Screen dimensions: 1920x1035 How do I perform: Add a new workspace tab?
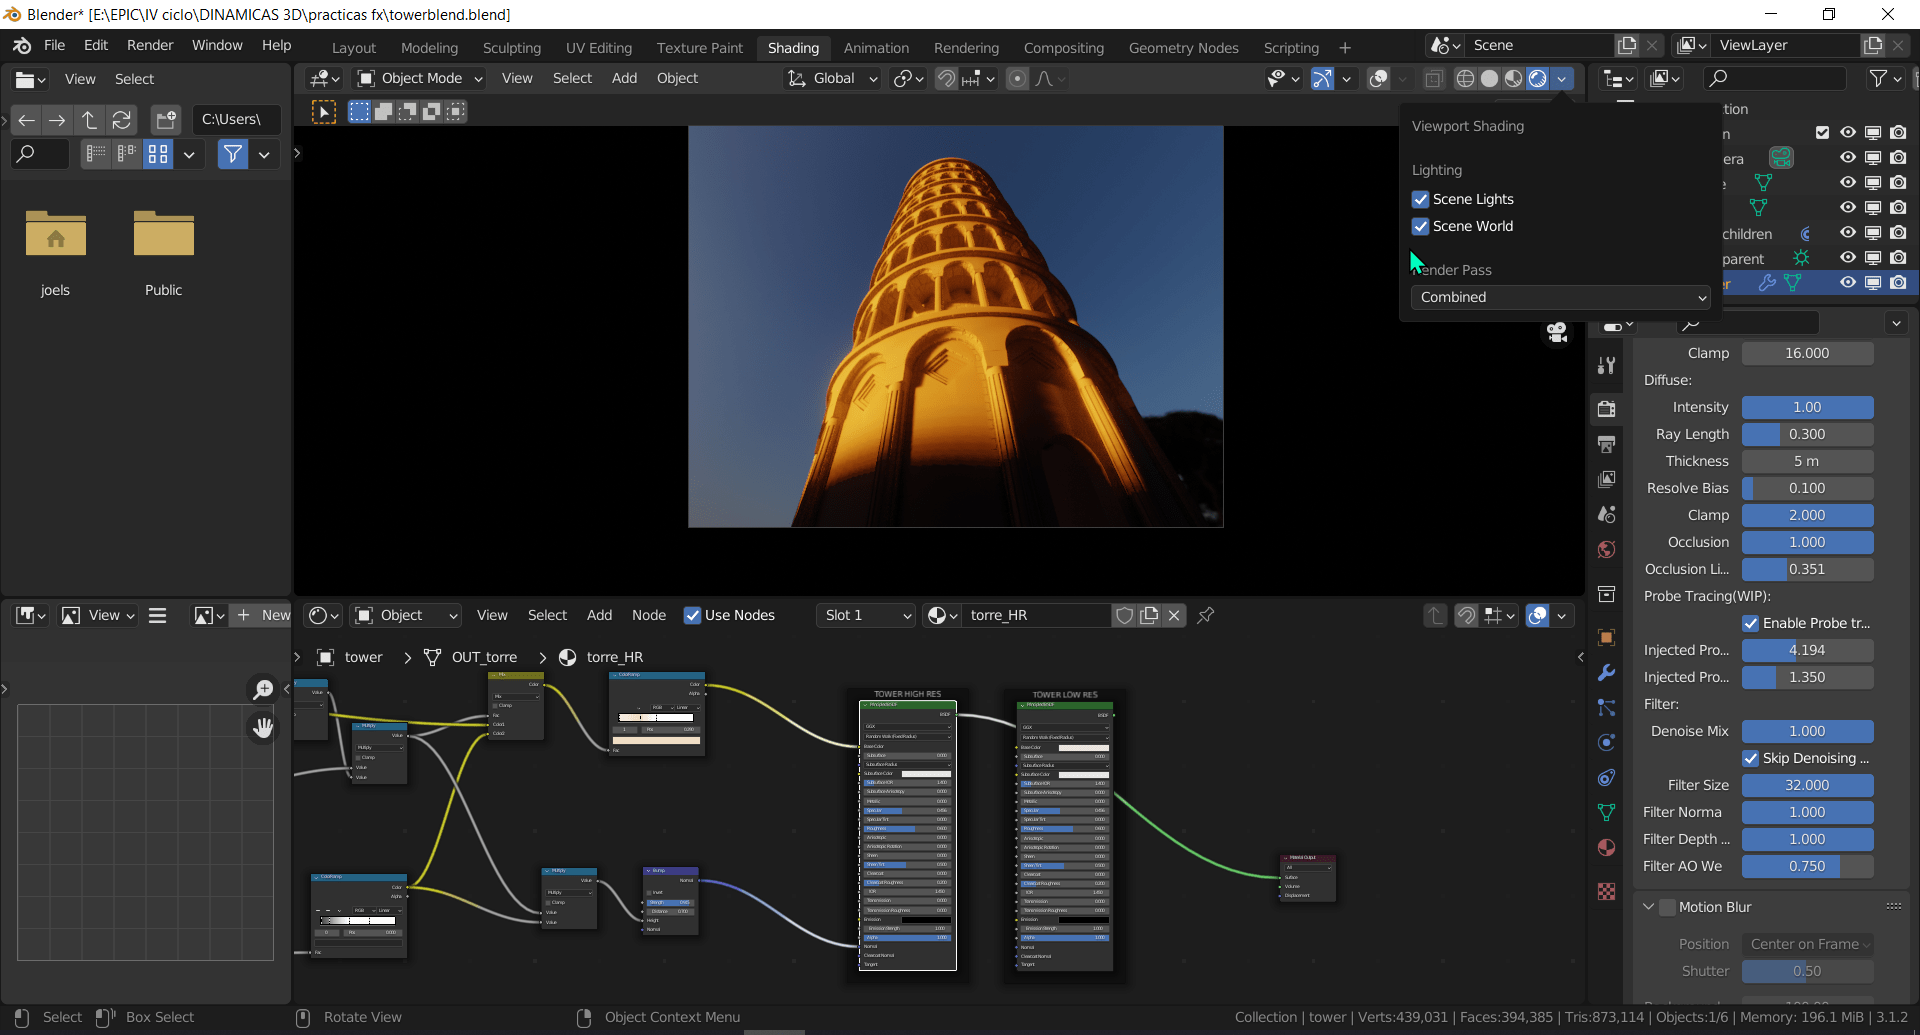click(1345, 48)
